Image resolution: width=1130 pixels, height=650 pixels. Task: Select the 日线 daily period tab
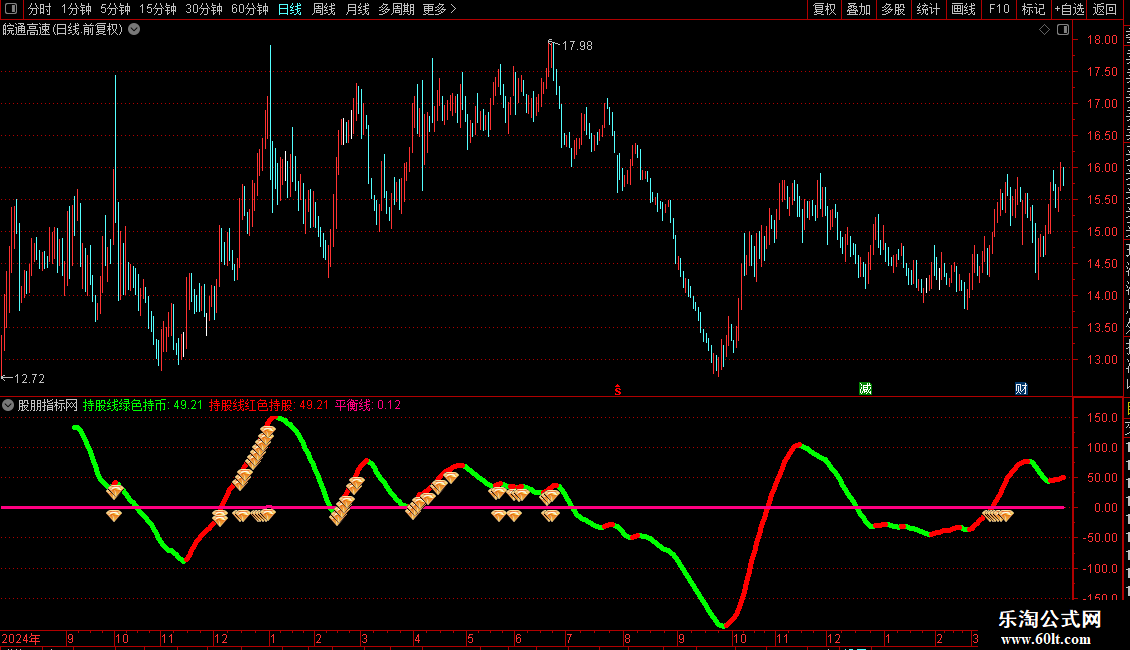(x=290, y=9)
